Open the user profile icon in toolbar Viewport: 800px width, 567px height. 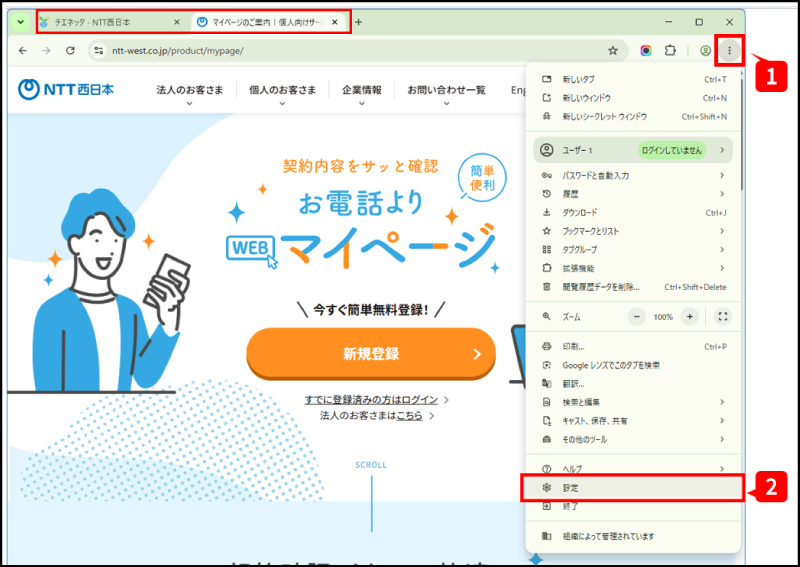(706, 51)
